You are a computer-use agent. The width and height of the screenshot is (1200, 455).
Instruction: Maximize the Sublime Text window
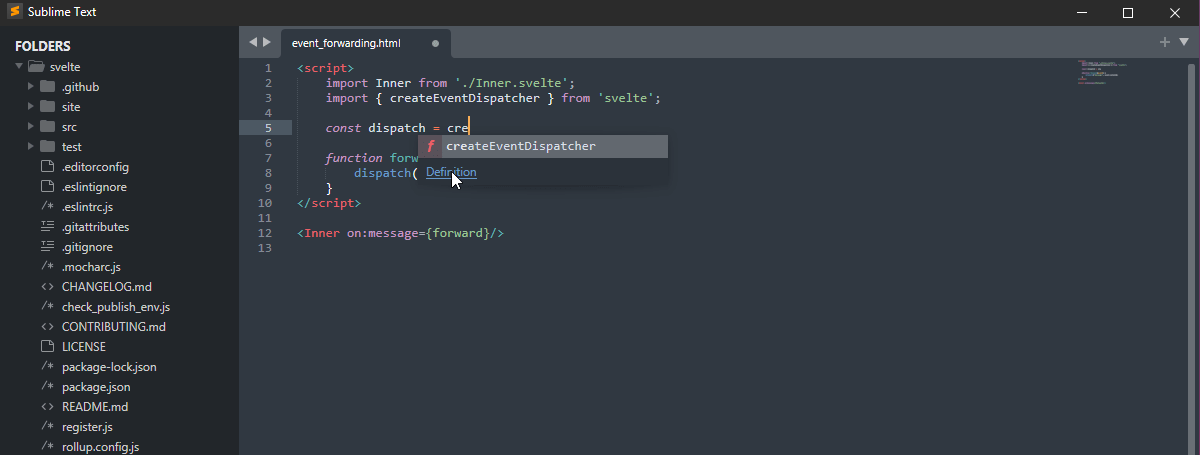coord(1128,13)
